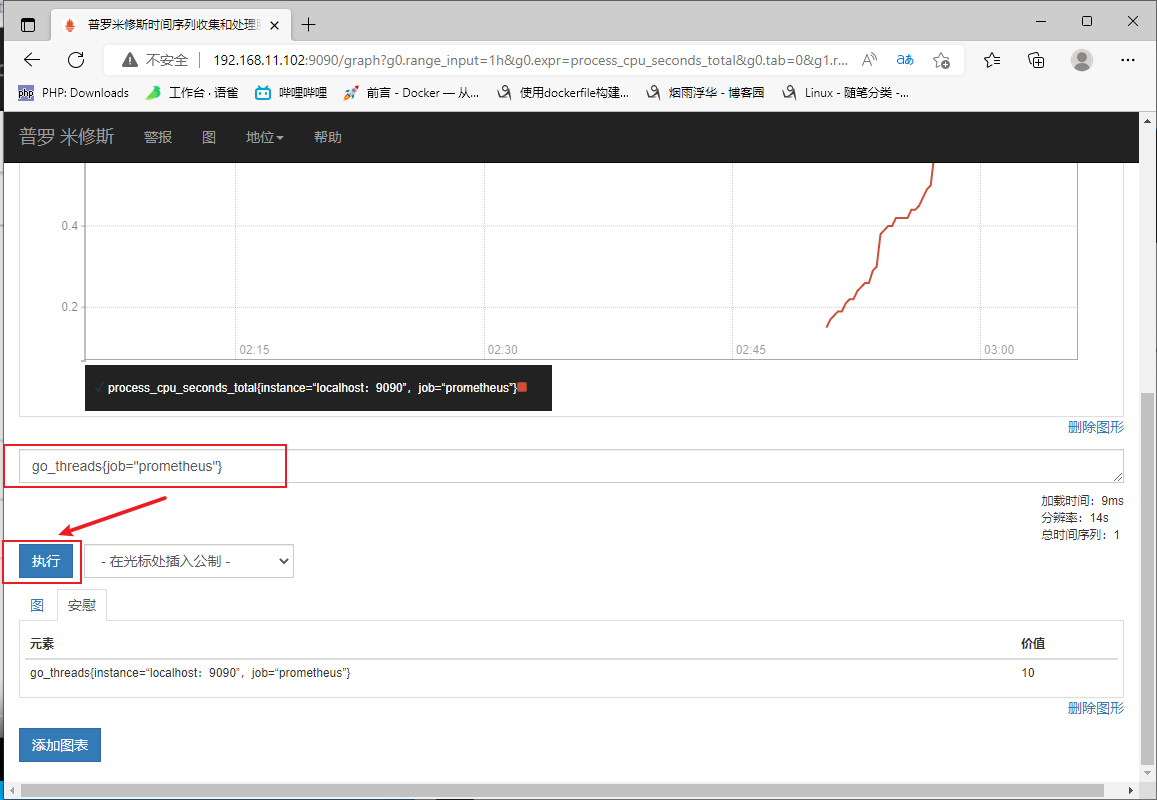Open the tab actions menu icon

(28, 25)
